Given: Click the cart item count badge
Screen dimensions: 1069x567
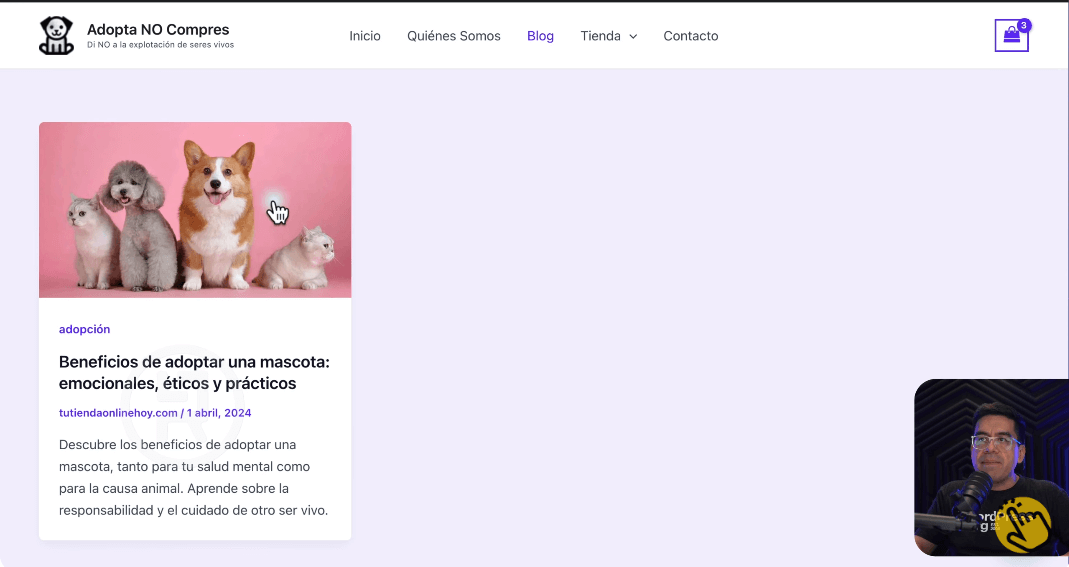Looking at the screenshot, I should click(x=1023, y=25).
